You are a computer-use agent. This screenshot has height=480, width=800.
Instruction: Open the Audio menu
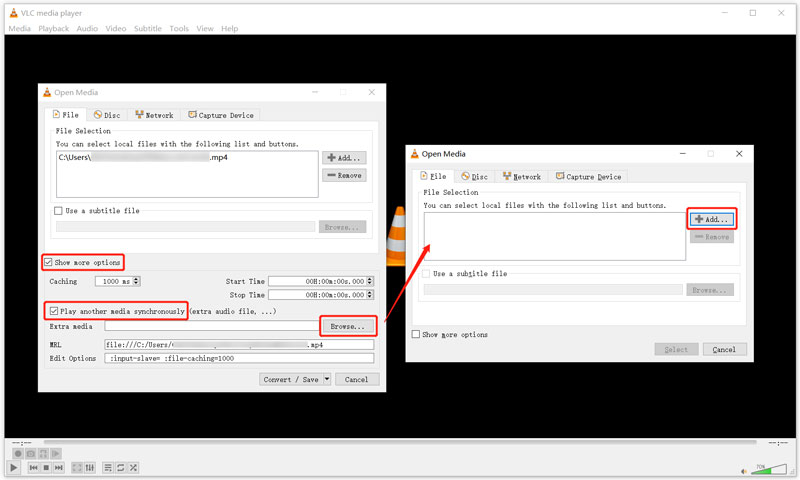tap(87, 29)
